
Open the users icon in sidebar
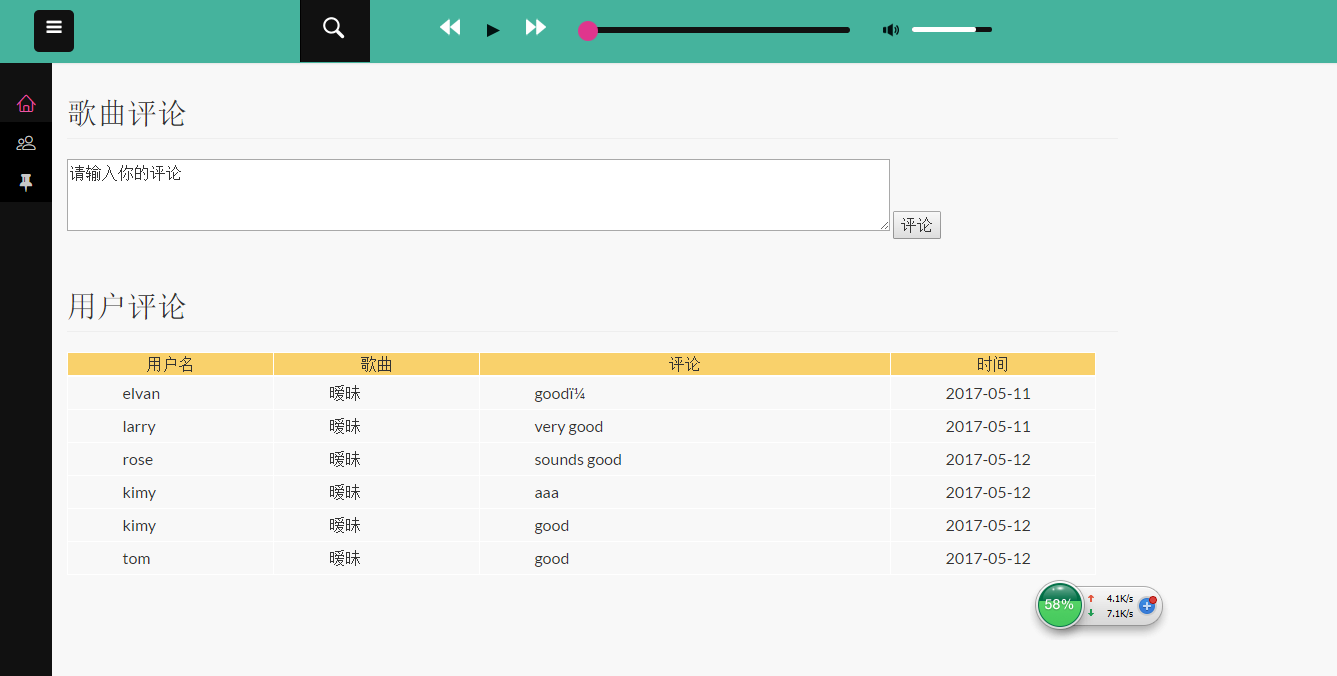pyautogui.click(x=26, y=143)
